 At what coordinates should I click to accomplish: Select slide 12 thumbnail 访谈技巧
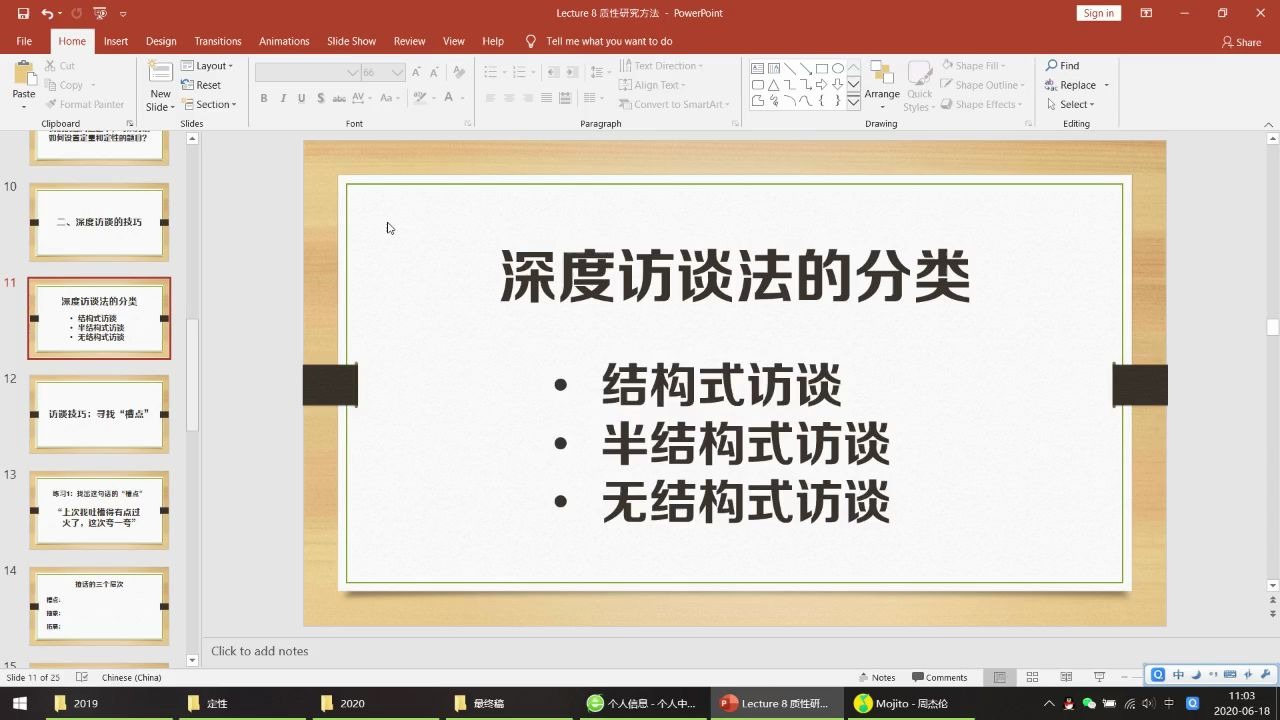click(x=99, y=414)
